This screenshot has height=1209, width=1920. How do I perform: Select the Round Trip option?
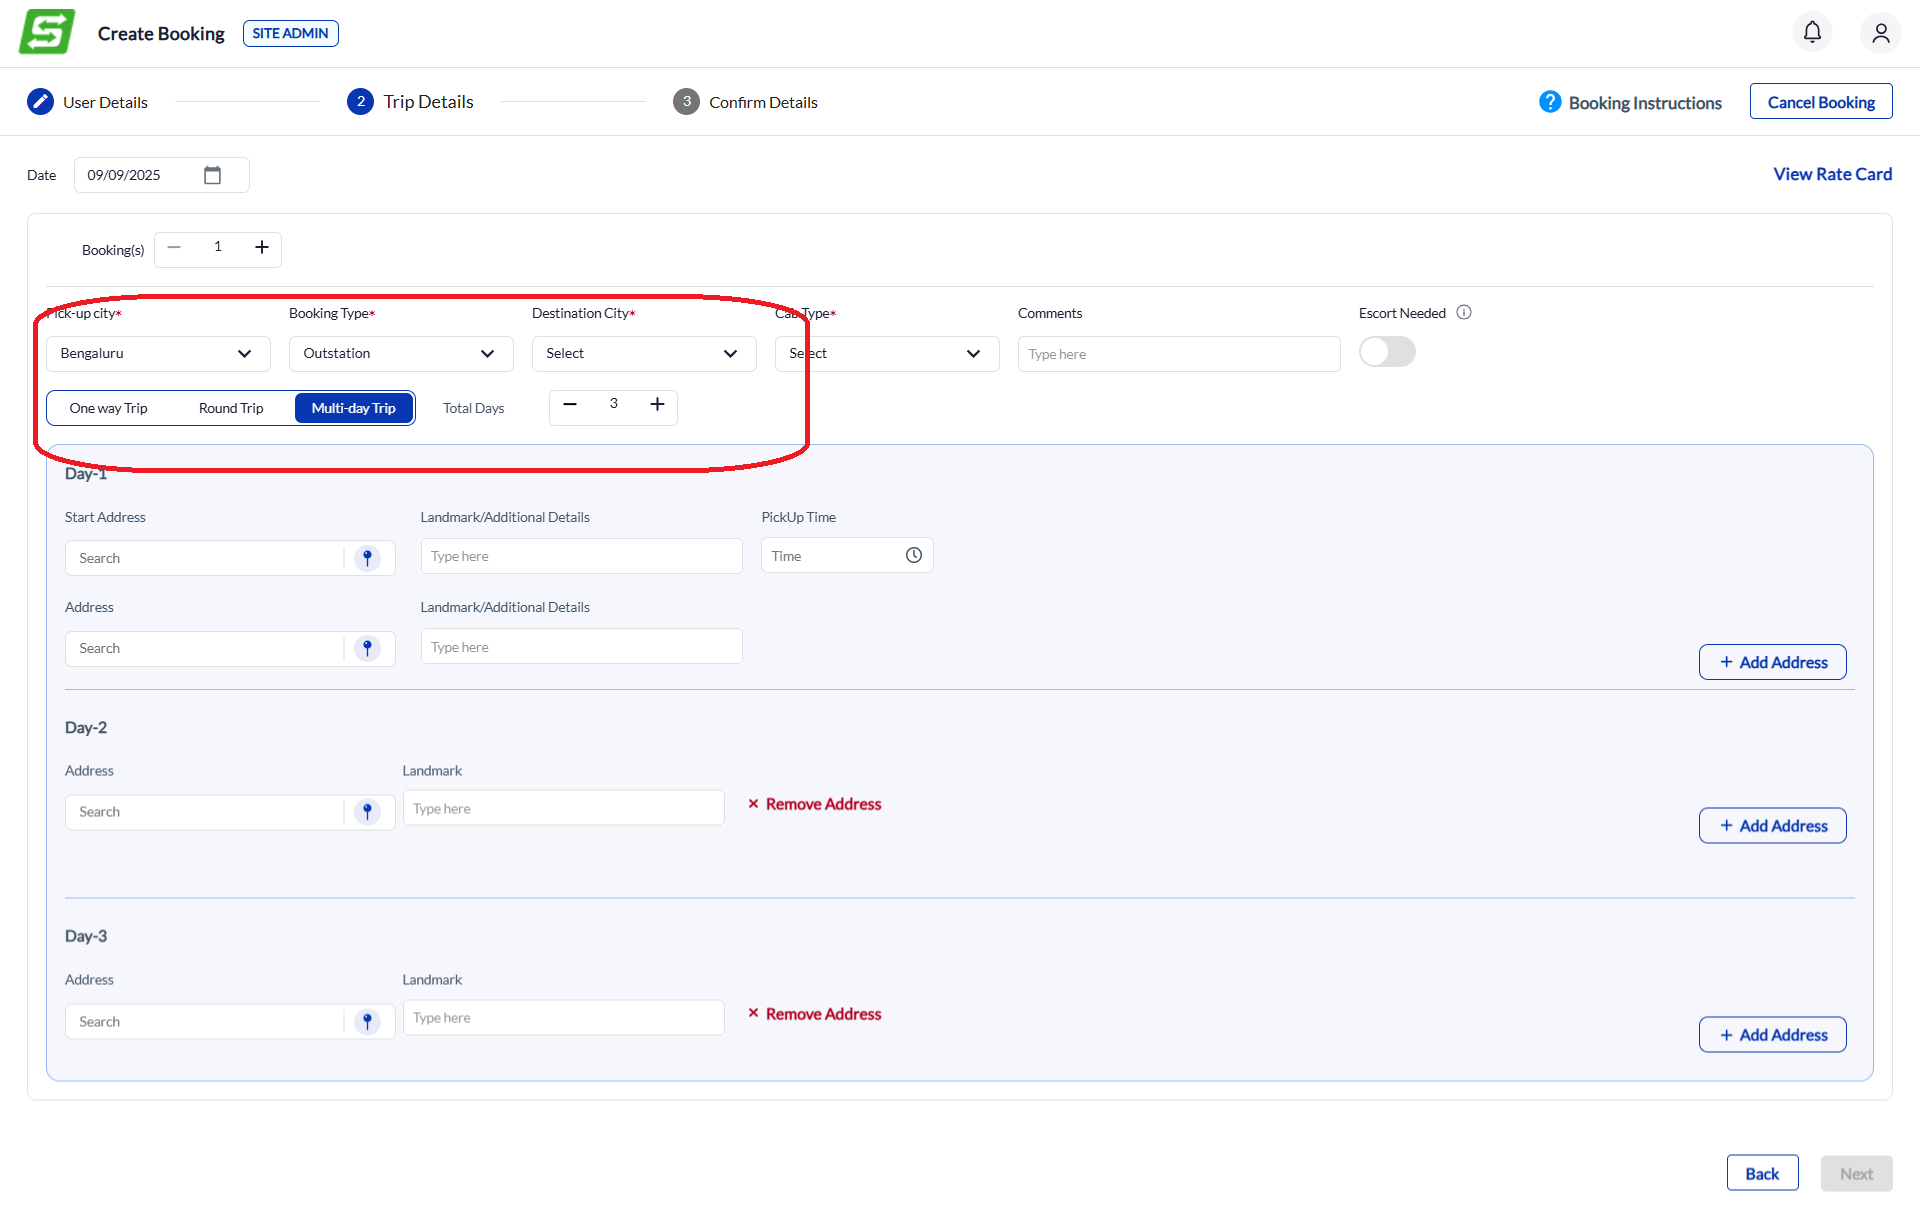pyautogui.click(x=231, y=408)
